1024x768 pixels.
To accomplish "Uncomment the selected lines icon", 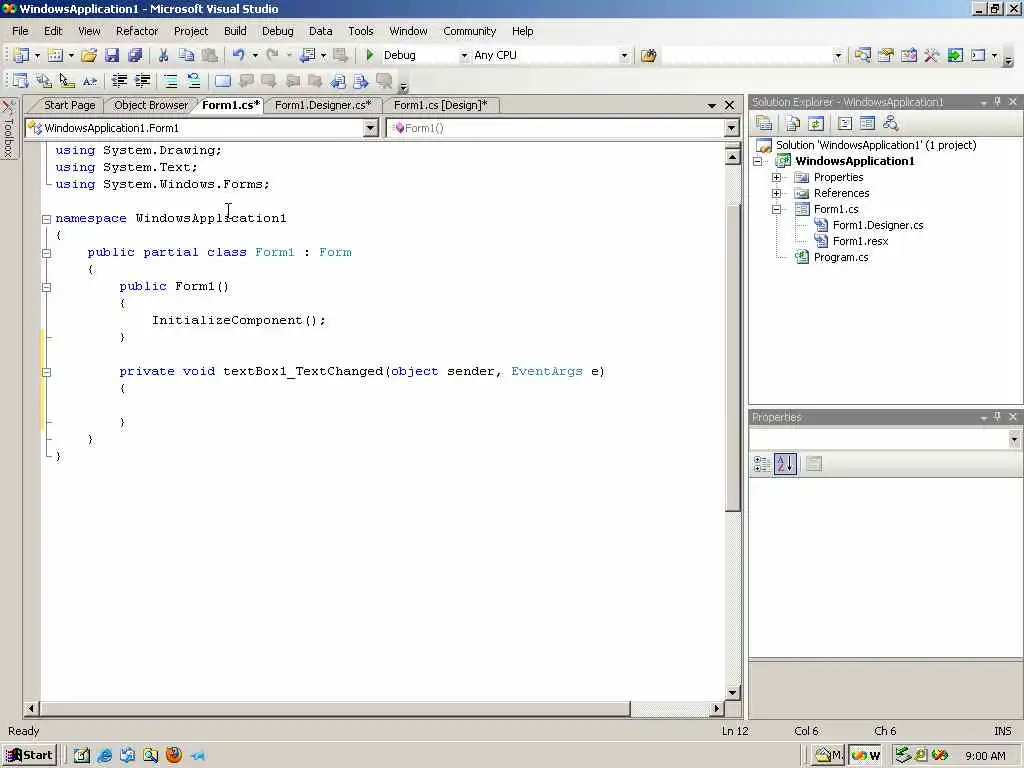I will coord(194,80).
